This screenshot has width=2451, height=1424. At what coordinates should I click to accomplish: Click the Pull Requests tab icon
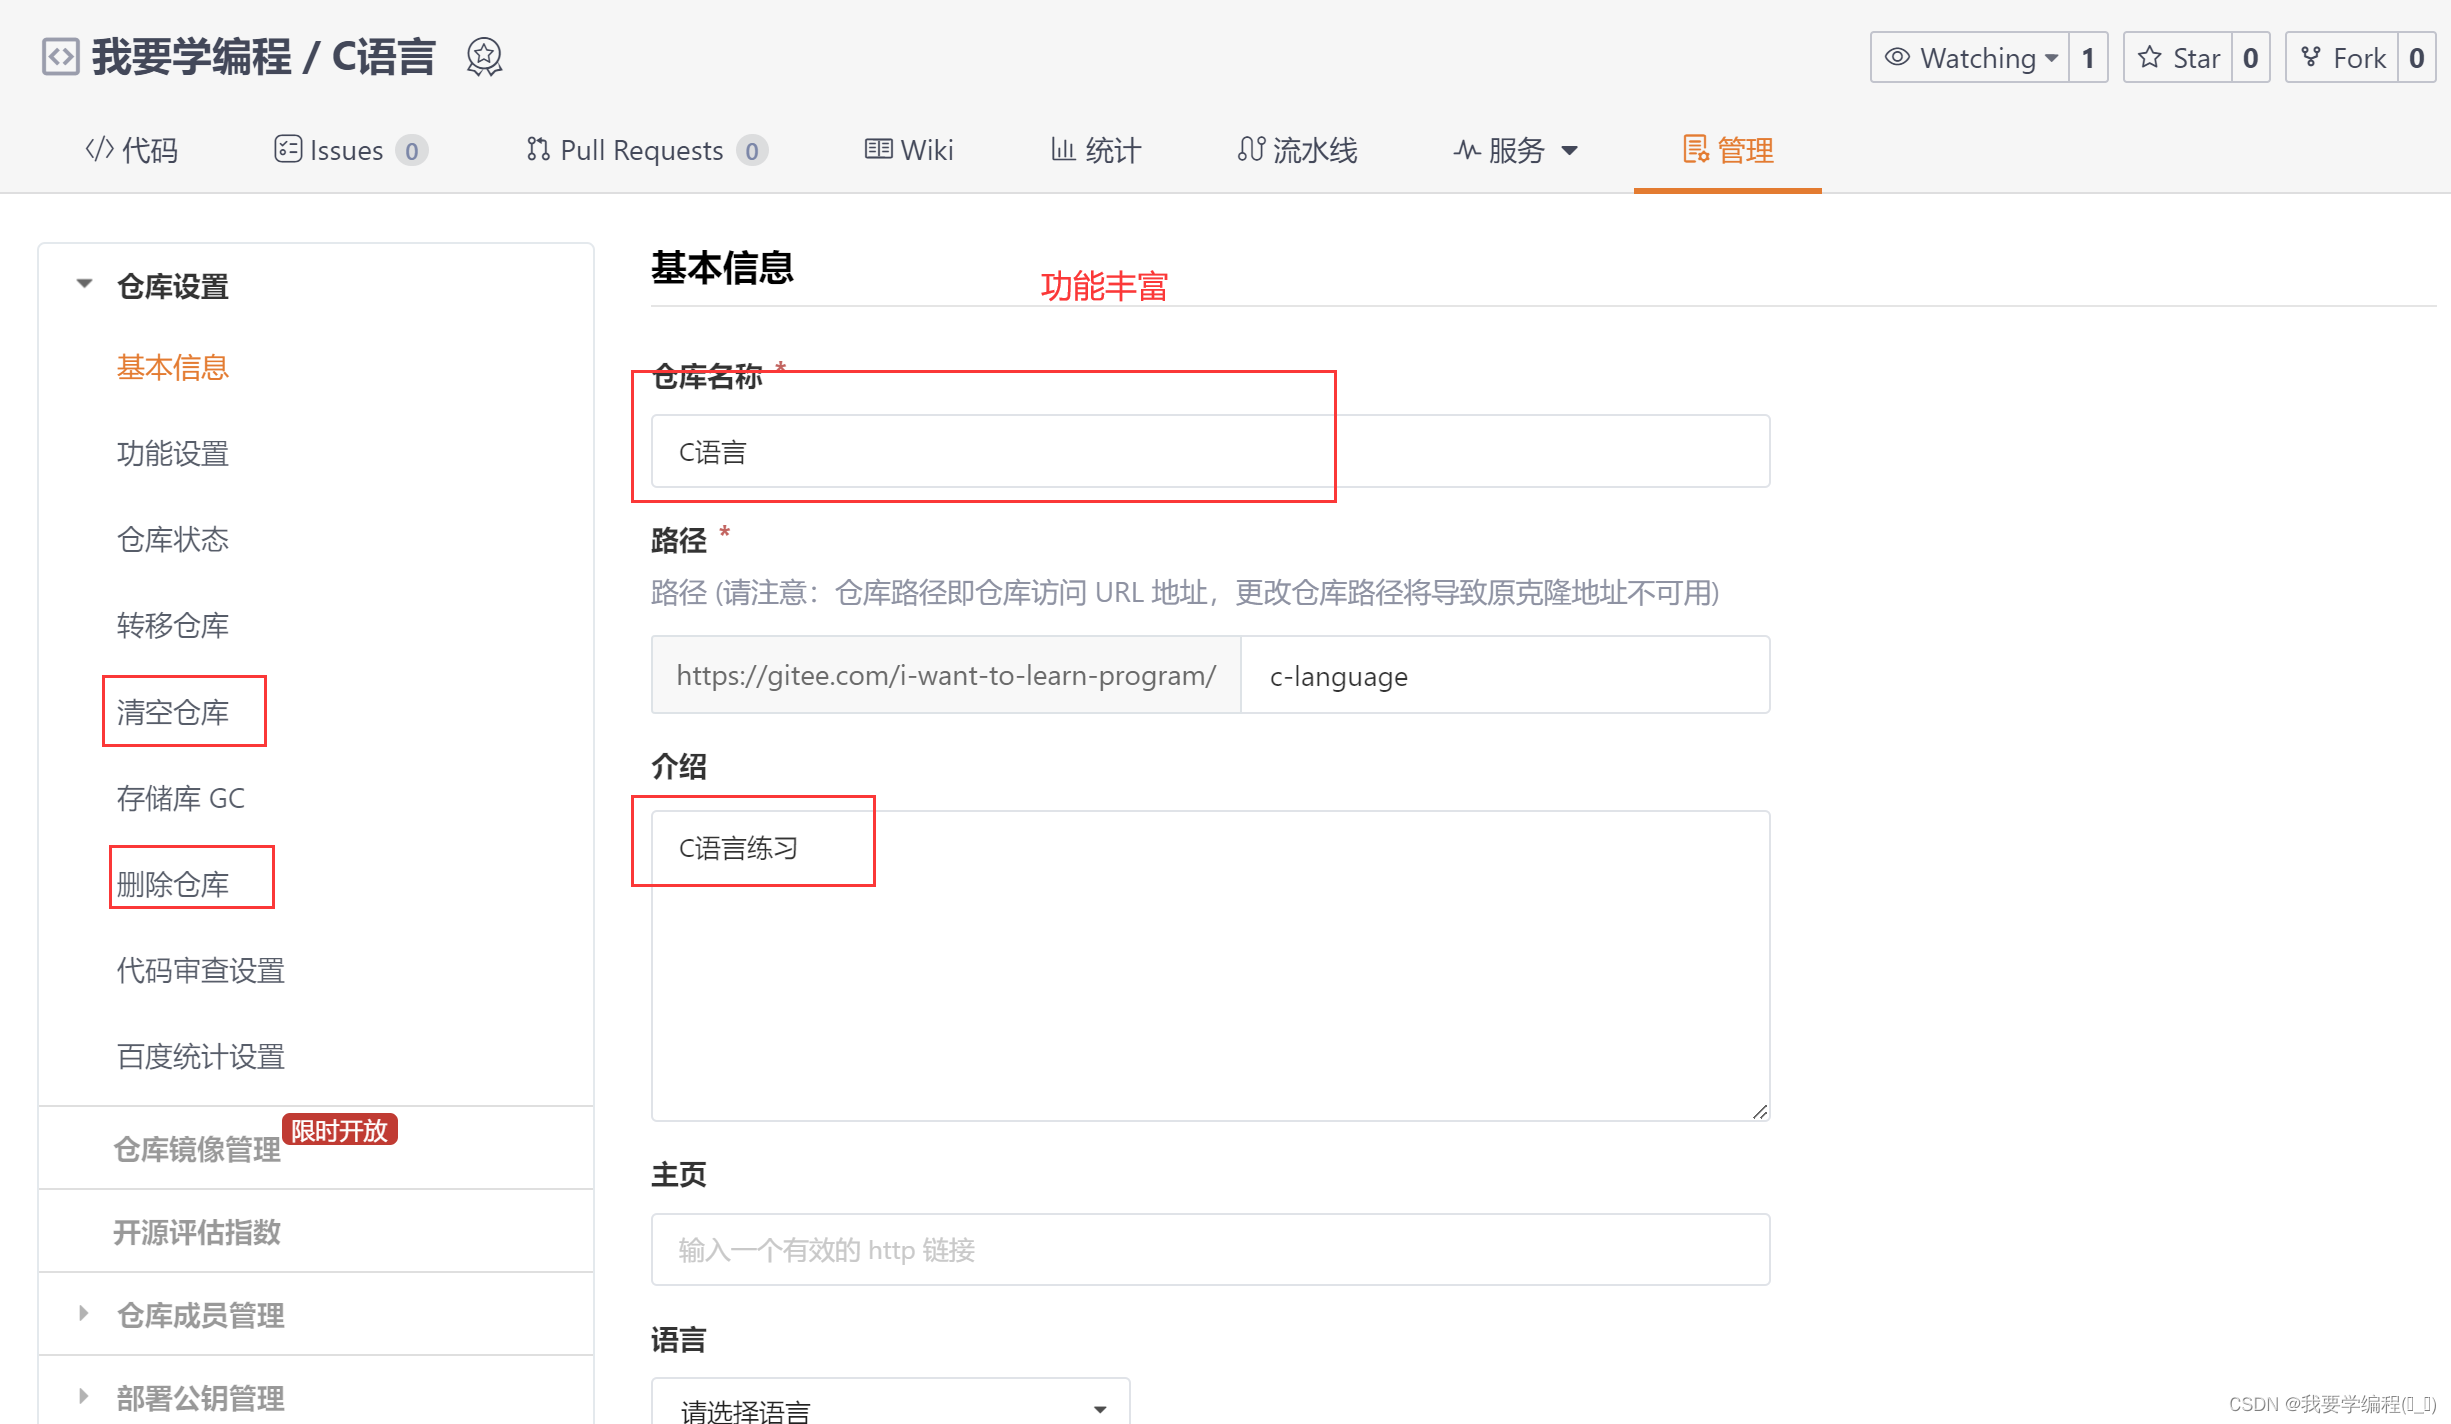point(538,149)
